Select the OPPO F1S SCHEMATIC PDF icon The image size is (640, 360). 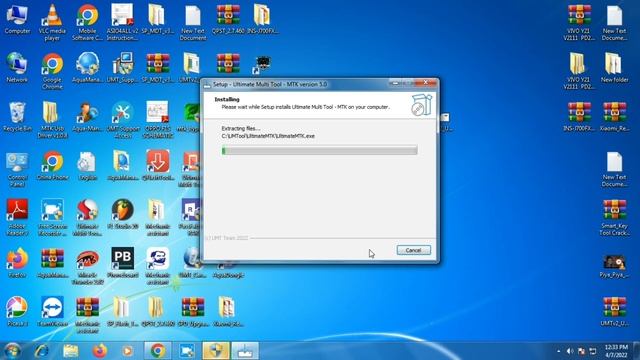158,120
